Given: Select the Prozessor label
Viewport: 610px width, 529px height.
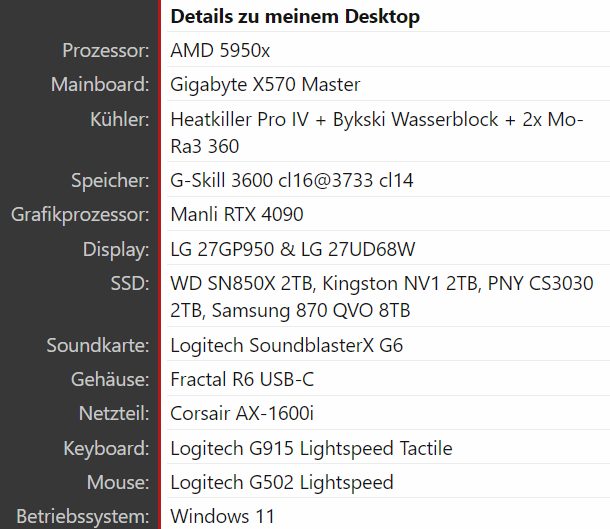Looking at the screenshot, I should pos(106,51).
